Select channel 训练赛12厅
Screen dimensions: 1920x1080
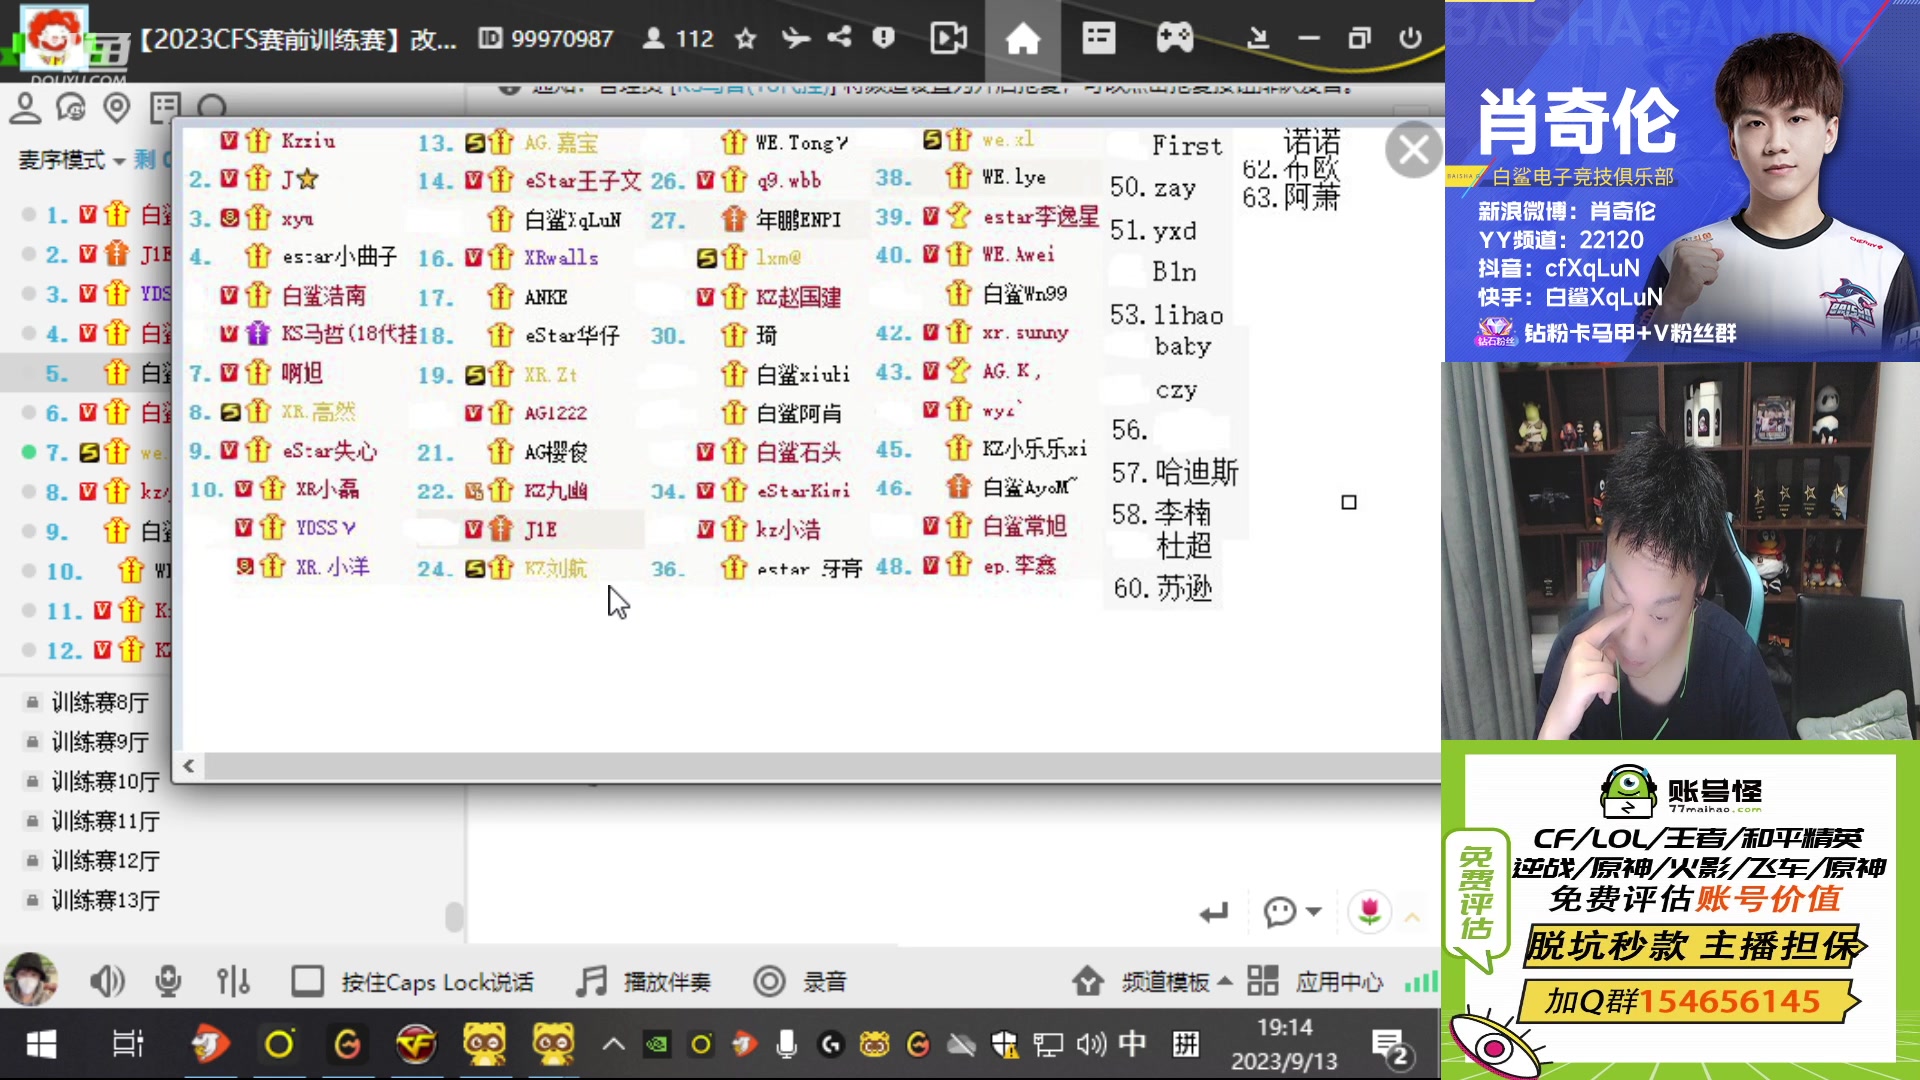click(x=105, y=861)
